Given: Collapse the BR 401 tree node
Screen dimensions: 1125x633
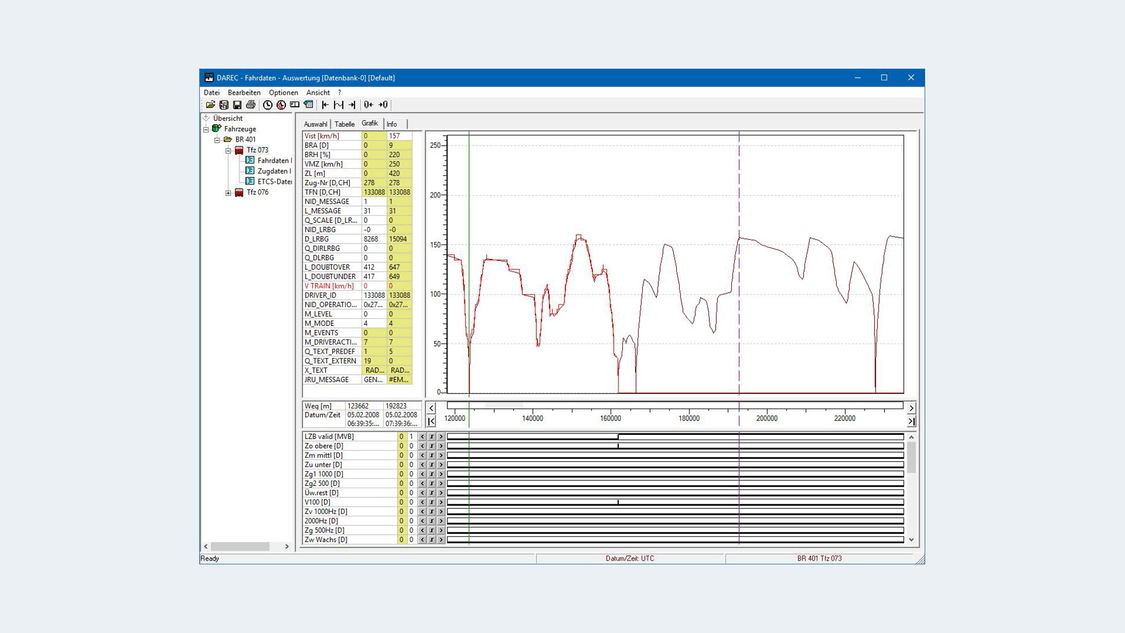Looking at the screenshot, I should click(x=217, y=140).
